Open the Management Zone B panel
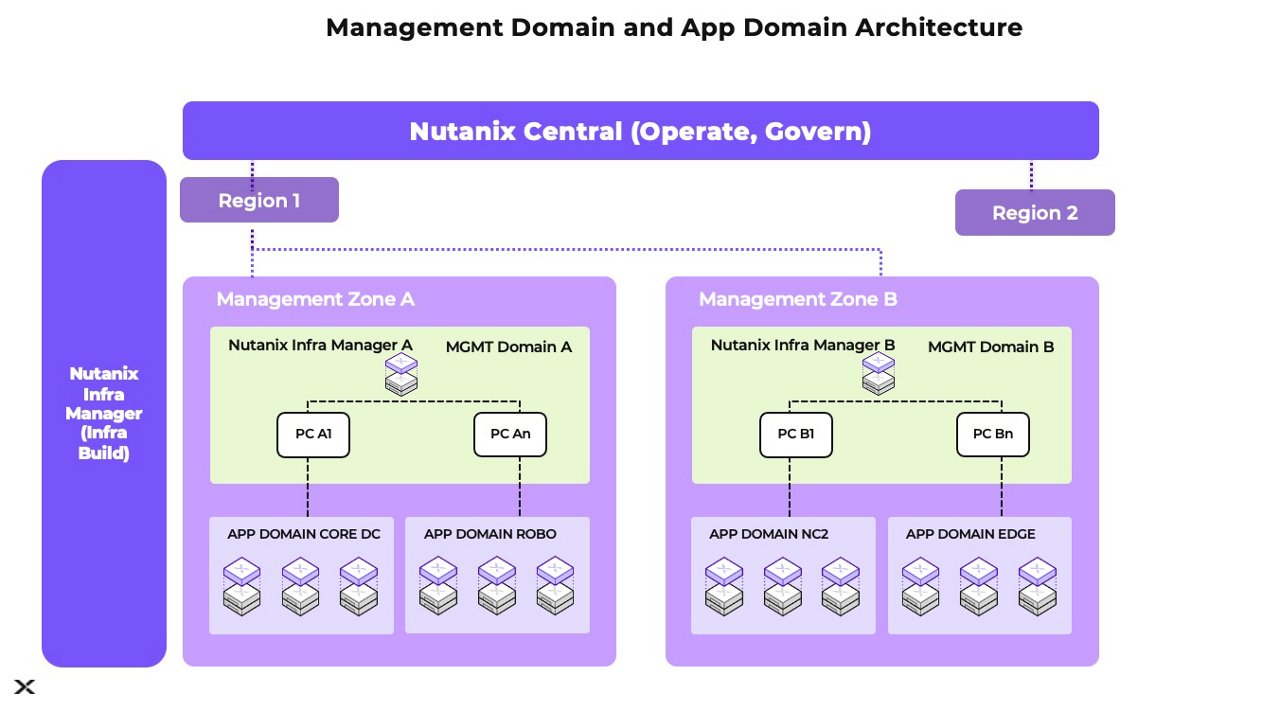The height and width of the screenshot is (707, 1280). [797, 299]
